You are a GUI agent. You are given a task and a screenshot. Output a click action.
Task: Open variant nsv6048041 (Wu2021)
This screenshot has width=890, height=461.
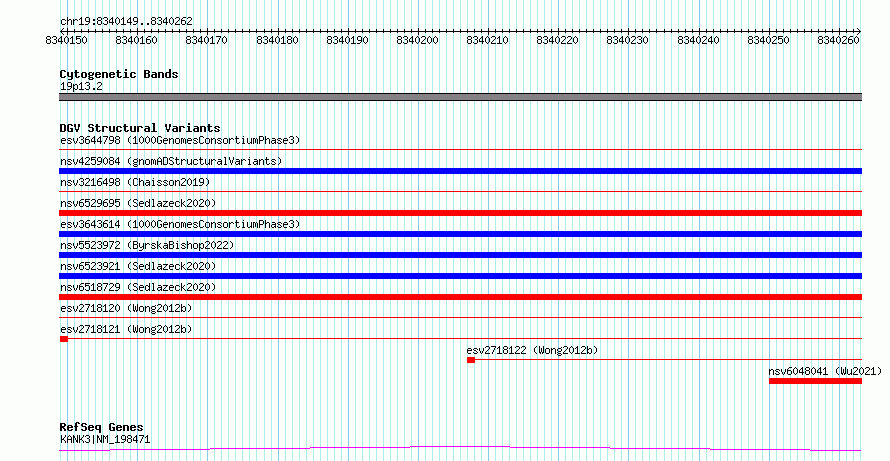(825, 371)
